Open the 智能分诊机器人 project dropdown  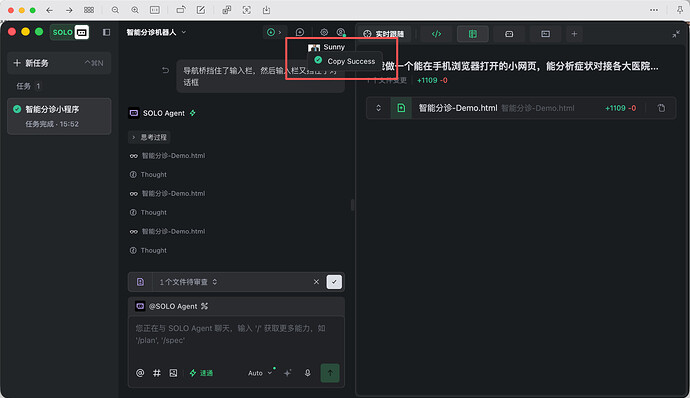pos(156,32)
